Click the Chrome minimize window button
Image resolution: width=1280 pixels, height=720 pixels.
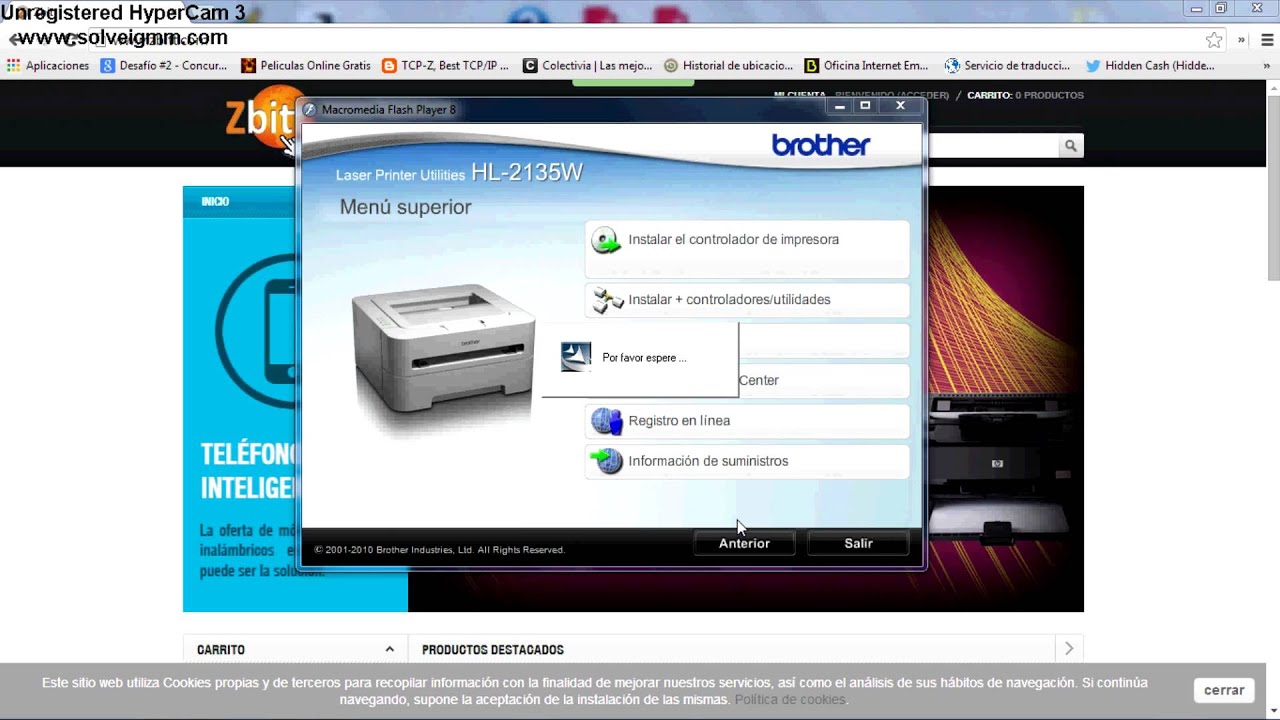click(x=1196, y=9)
